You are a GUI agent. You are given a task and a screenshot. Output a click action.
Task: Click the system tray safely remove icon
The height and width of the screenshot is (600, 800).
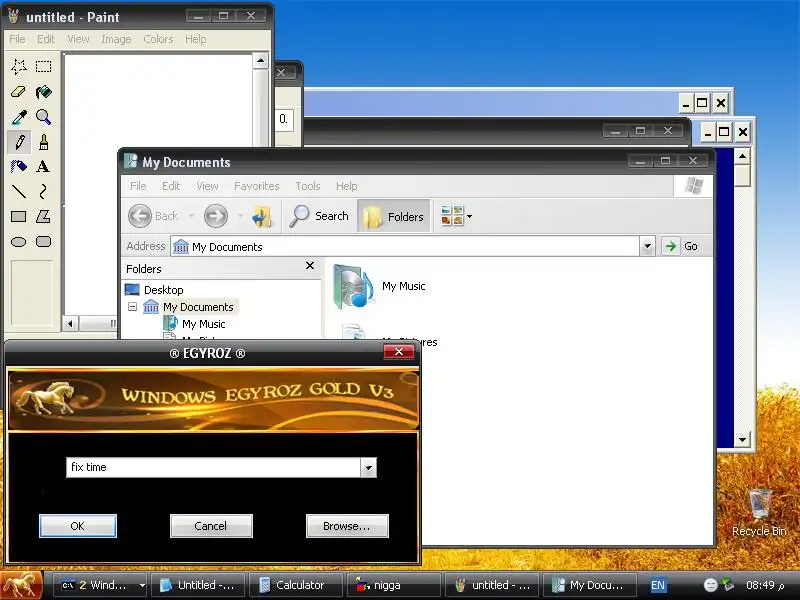[x=727, y=585]
